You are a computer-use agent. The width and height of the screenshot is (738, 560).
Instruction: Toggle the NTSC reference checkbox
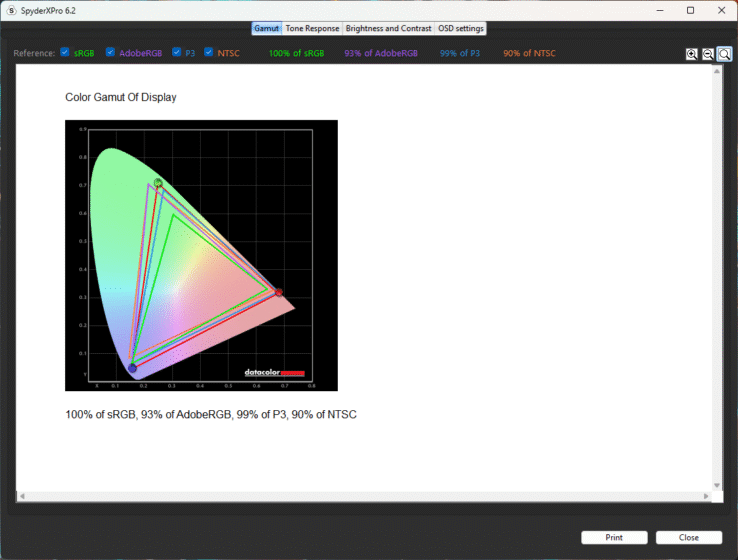[x=209, y=52]
